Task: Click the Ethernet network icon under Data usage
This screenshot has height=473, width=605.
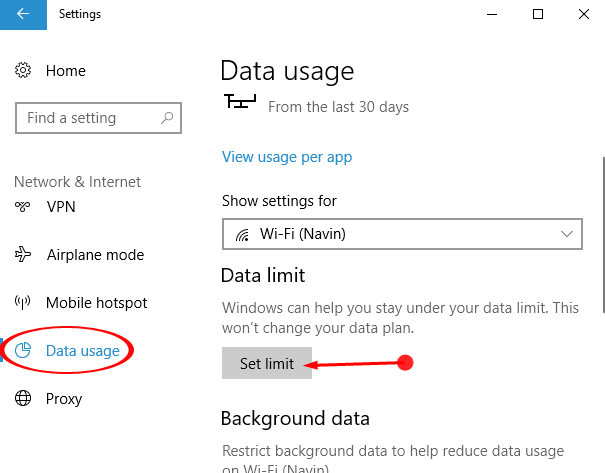Action: (240, 102)
